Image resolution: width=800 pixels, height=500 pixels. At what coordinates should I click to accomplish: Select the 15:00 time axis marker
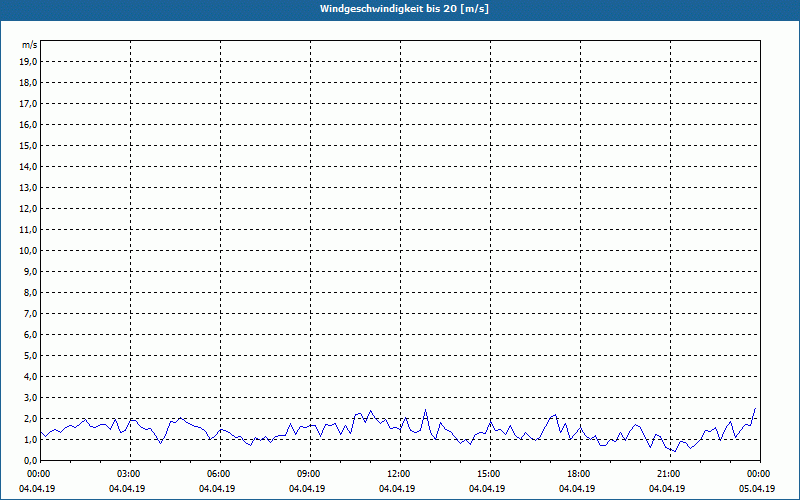click(490, 474)
